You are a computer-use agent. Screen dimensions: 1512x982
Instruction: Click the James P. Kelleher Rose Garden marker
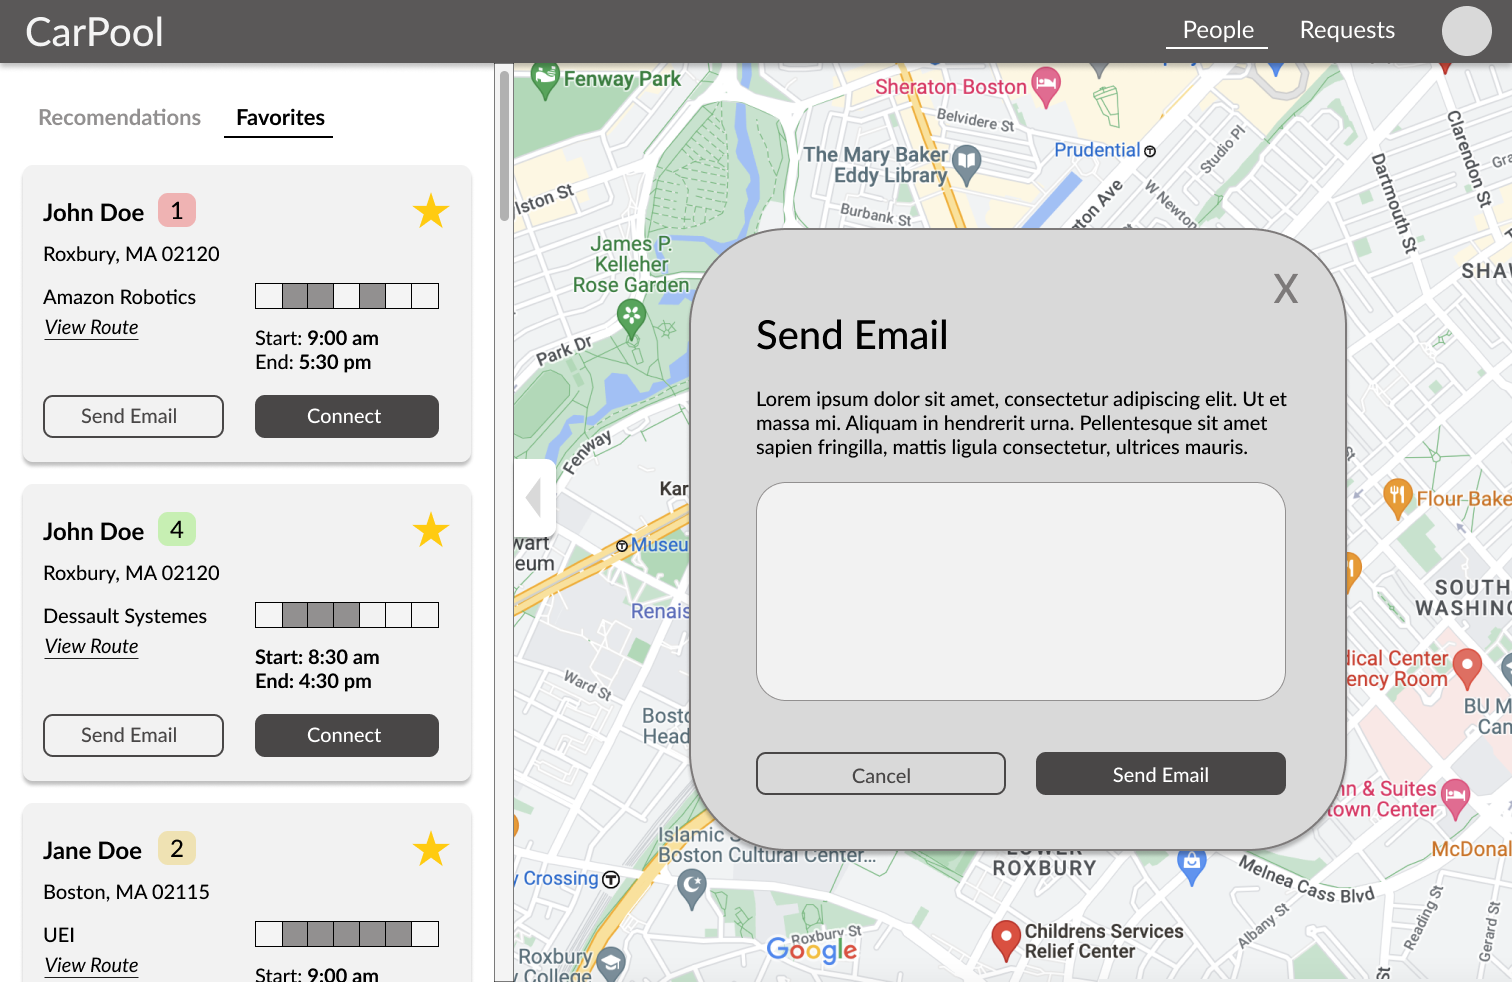pos(631,320)
